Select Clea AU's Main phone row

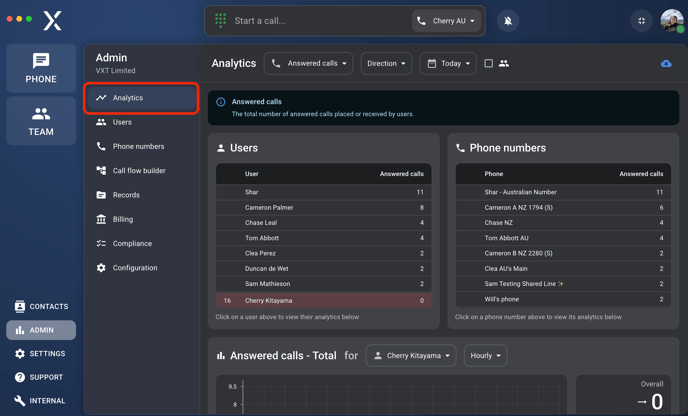(563, 269)
